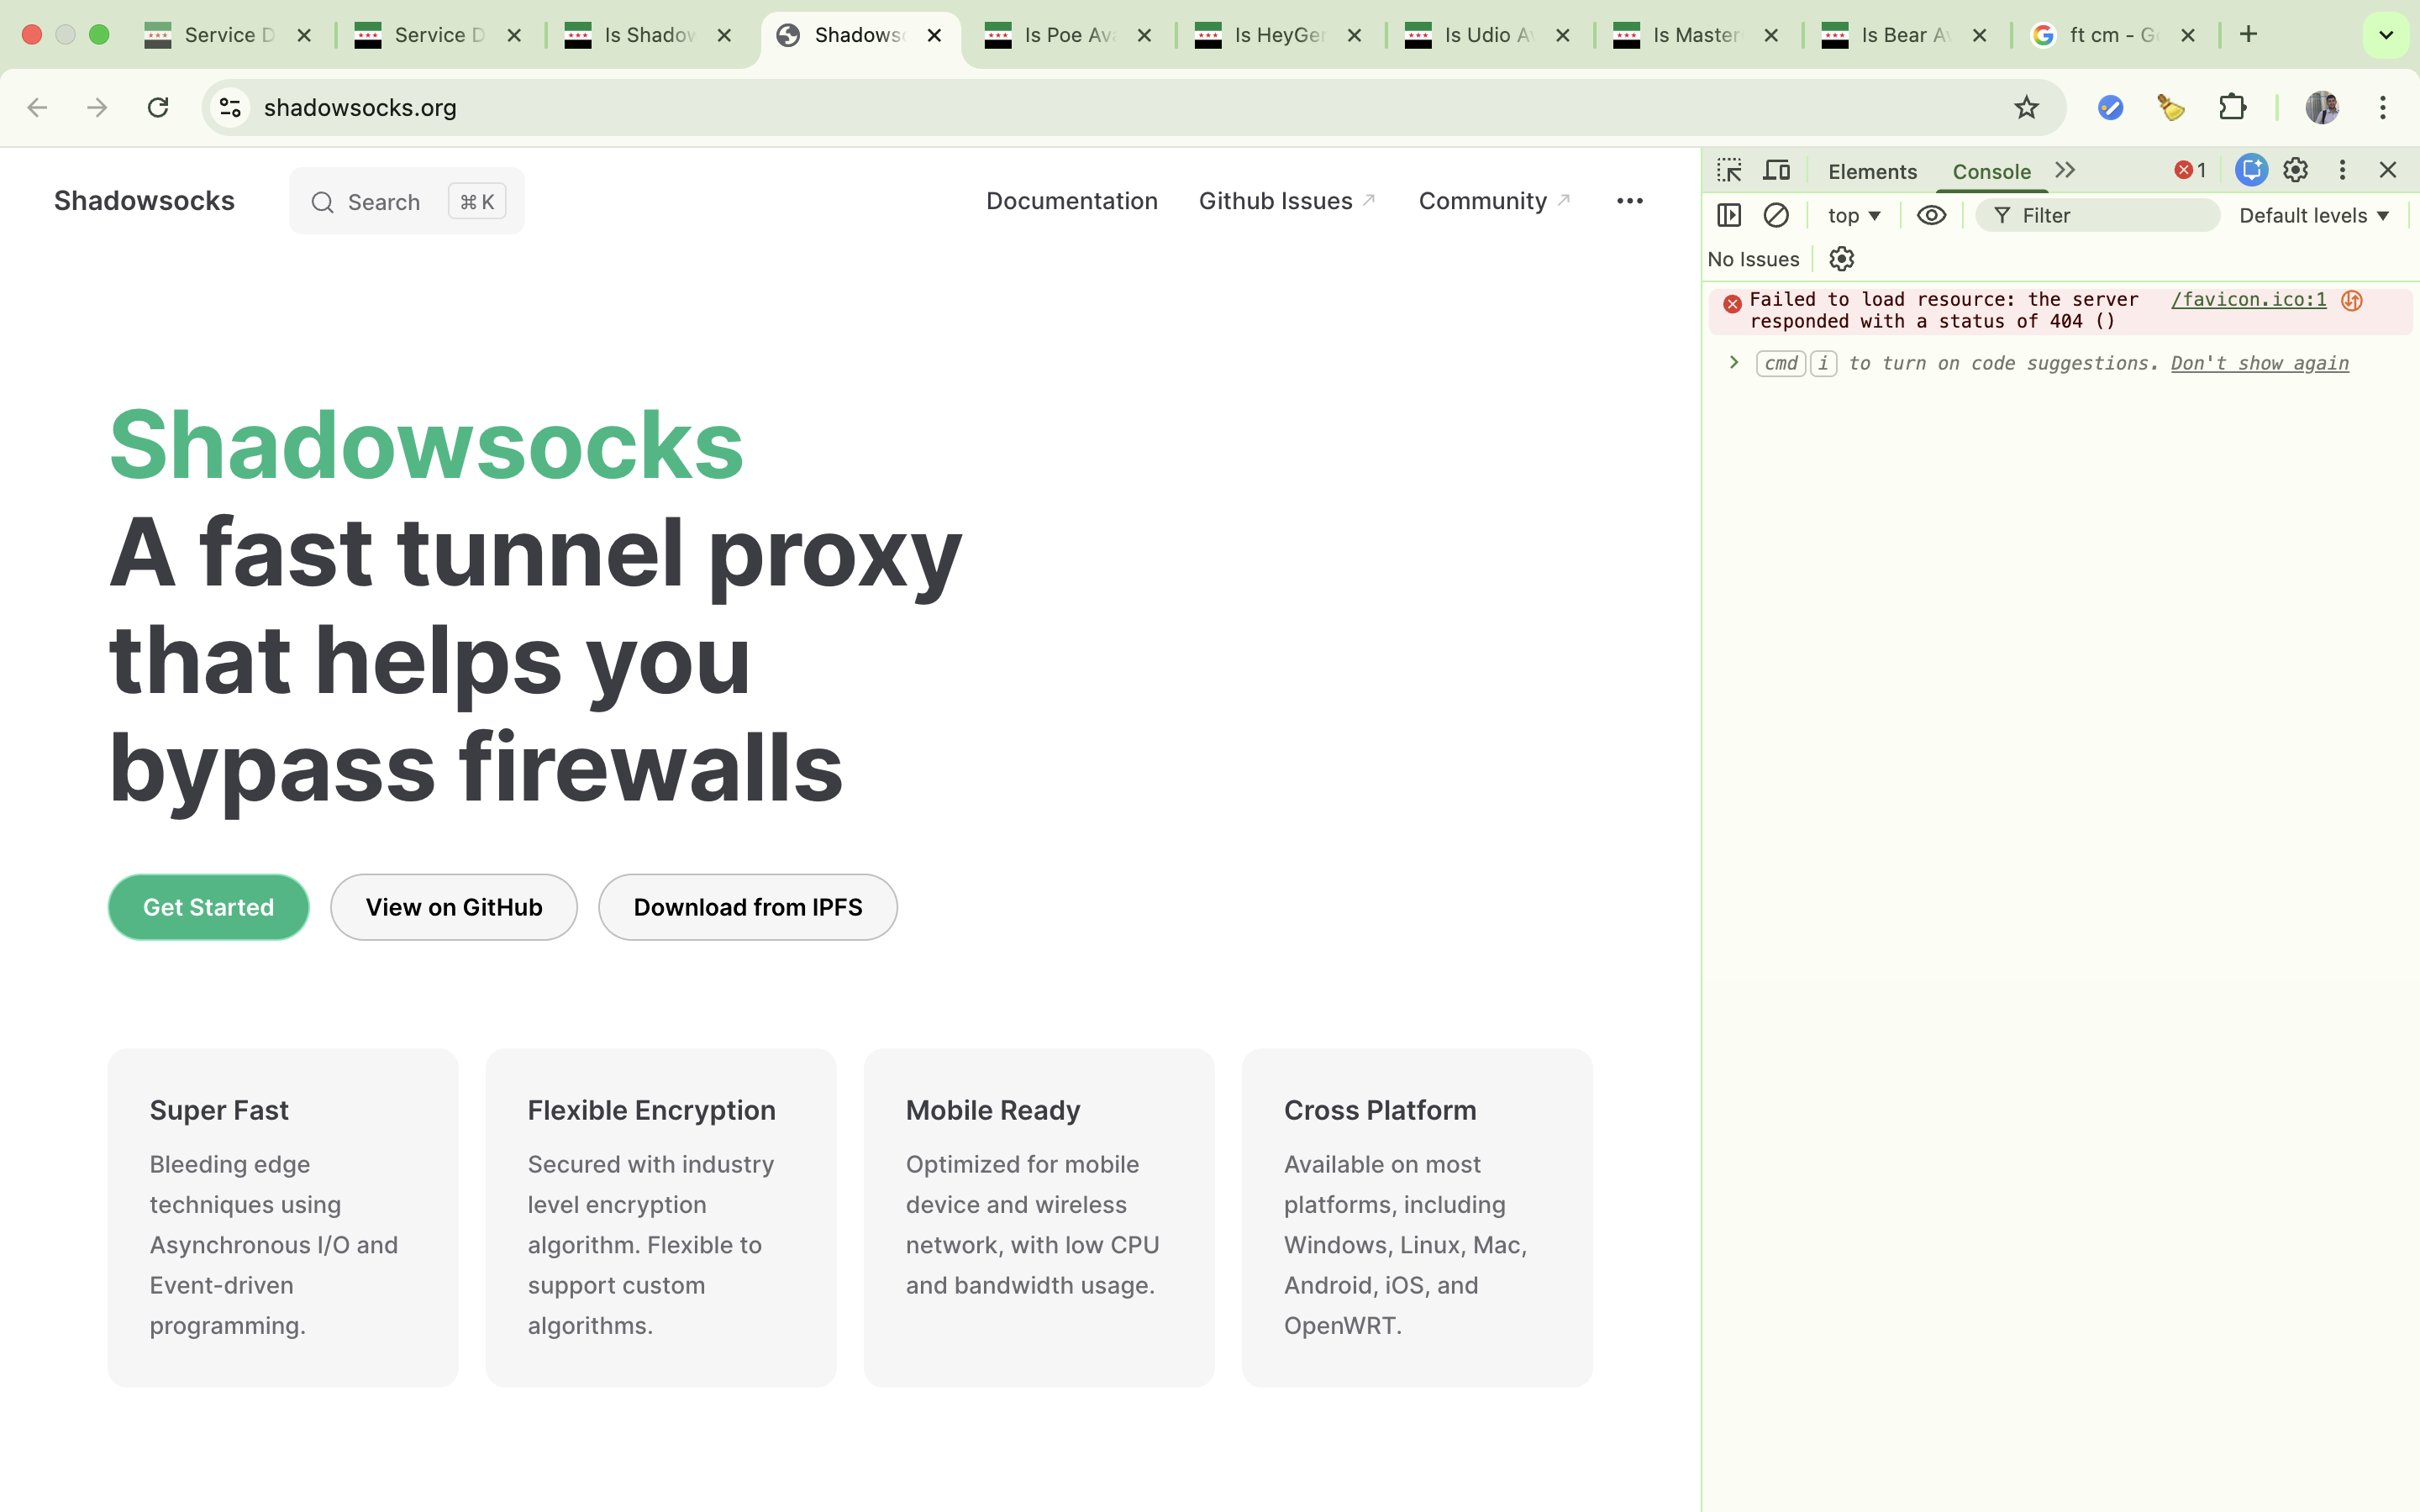Viewport: 2420px width, 1512px height.
Task: Clear the console with the ban icon
Action: (1776, 215)
